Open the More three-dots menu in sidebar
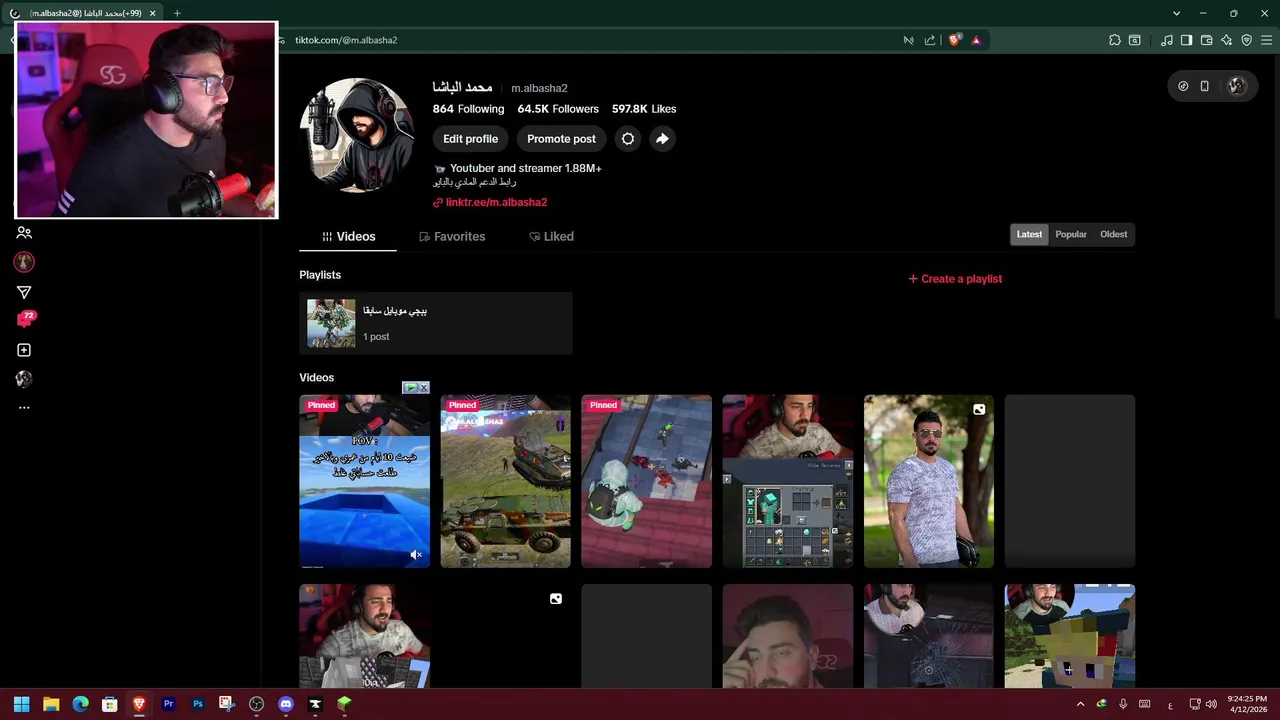This screenshot has height=720, width=1280. [x=24, y=408]
